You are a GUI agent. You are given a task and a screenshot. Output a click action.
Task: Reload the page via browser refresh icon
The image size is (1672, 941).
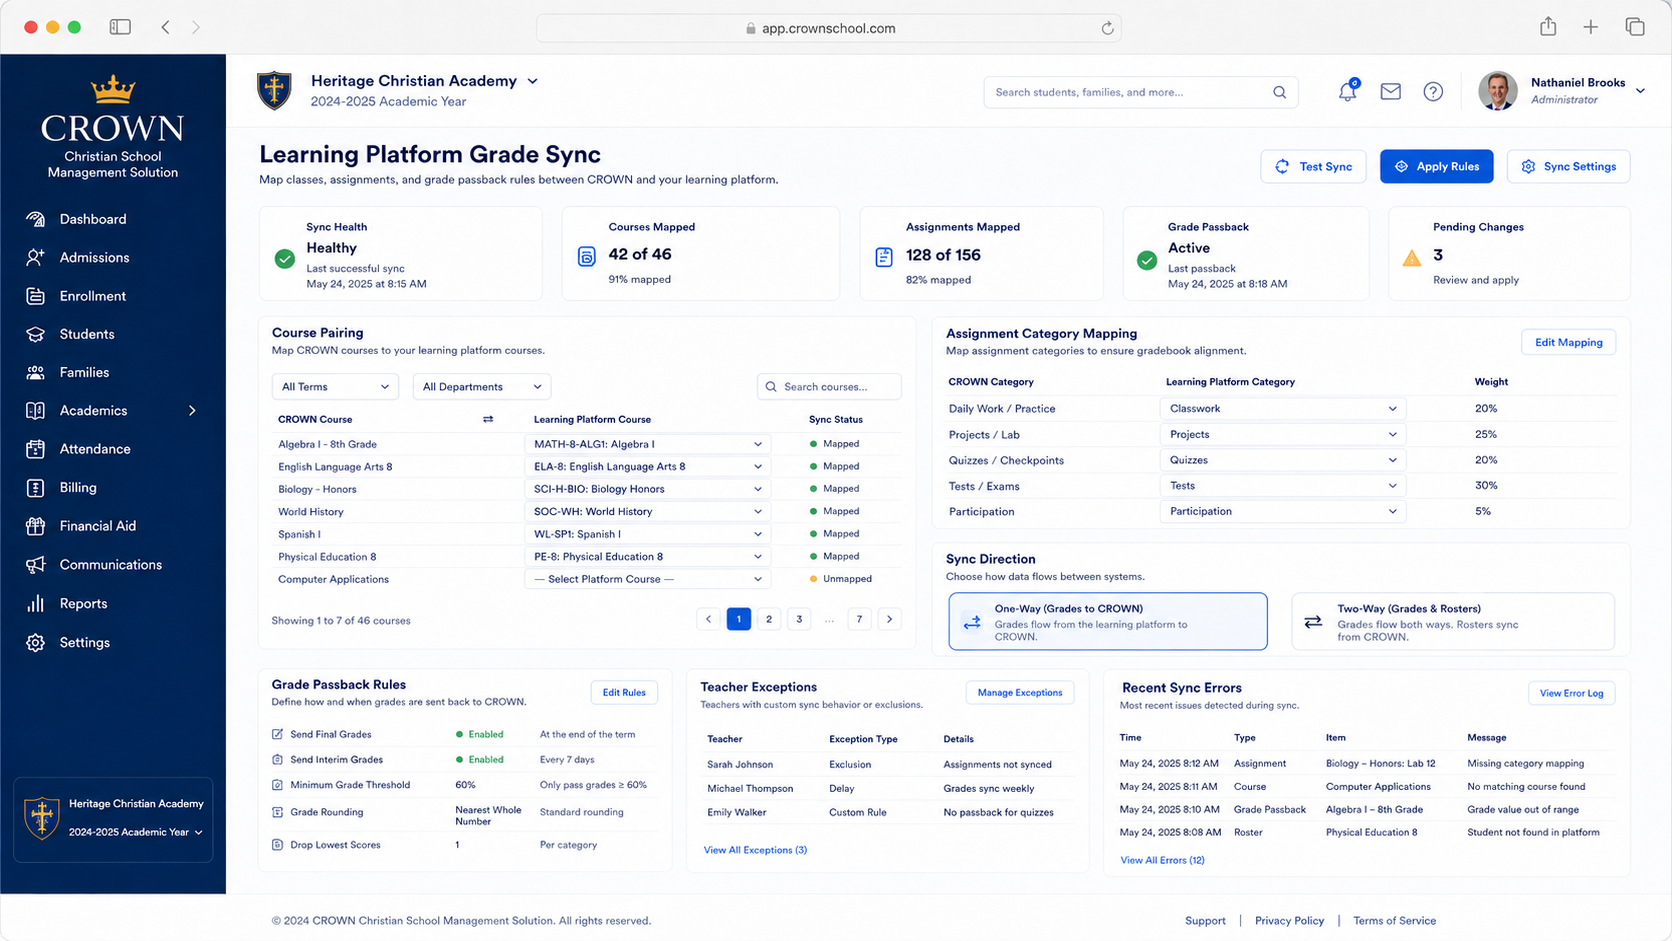[1107, 28]
